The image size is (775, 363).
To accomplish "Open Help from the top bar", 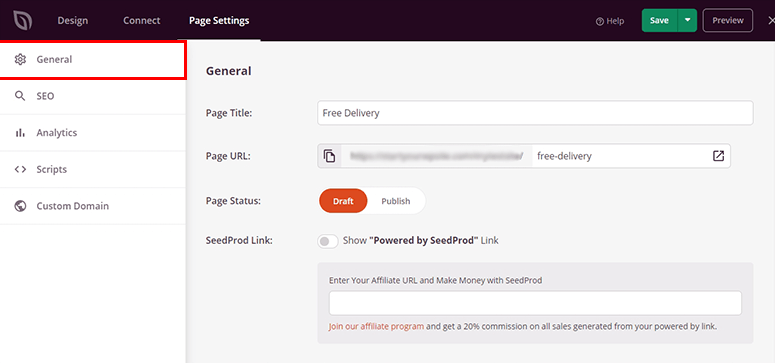I will coord(610,21).
